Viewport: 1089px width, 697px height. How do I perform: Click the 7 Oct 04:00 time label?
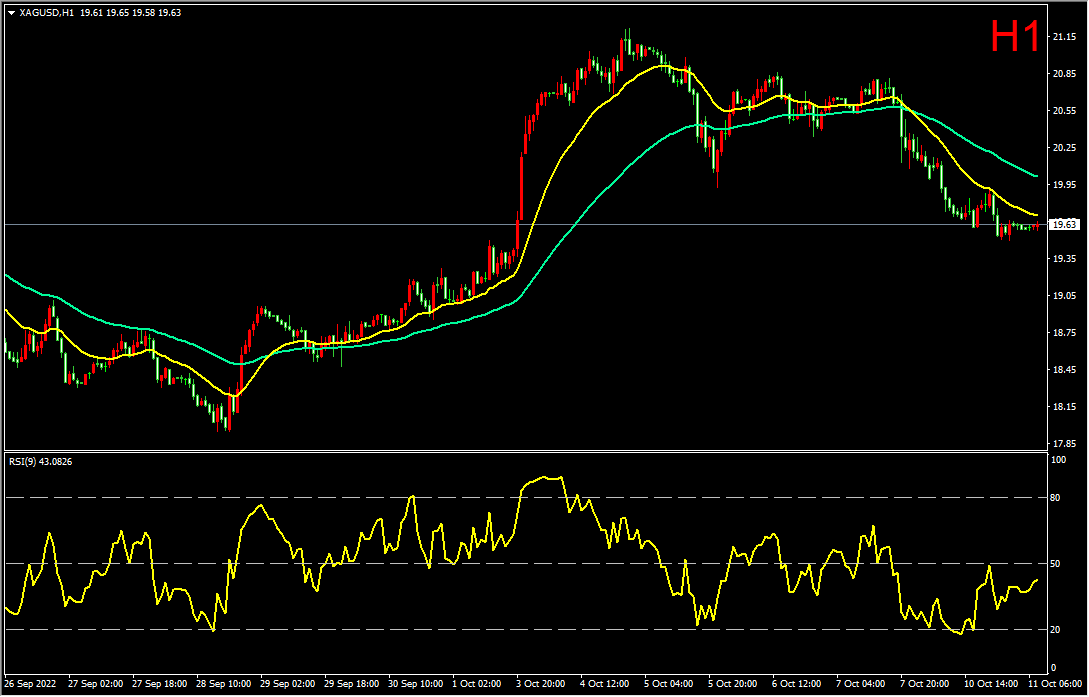(x=860, y=684)
